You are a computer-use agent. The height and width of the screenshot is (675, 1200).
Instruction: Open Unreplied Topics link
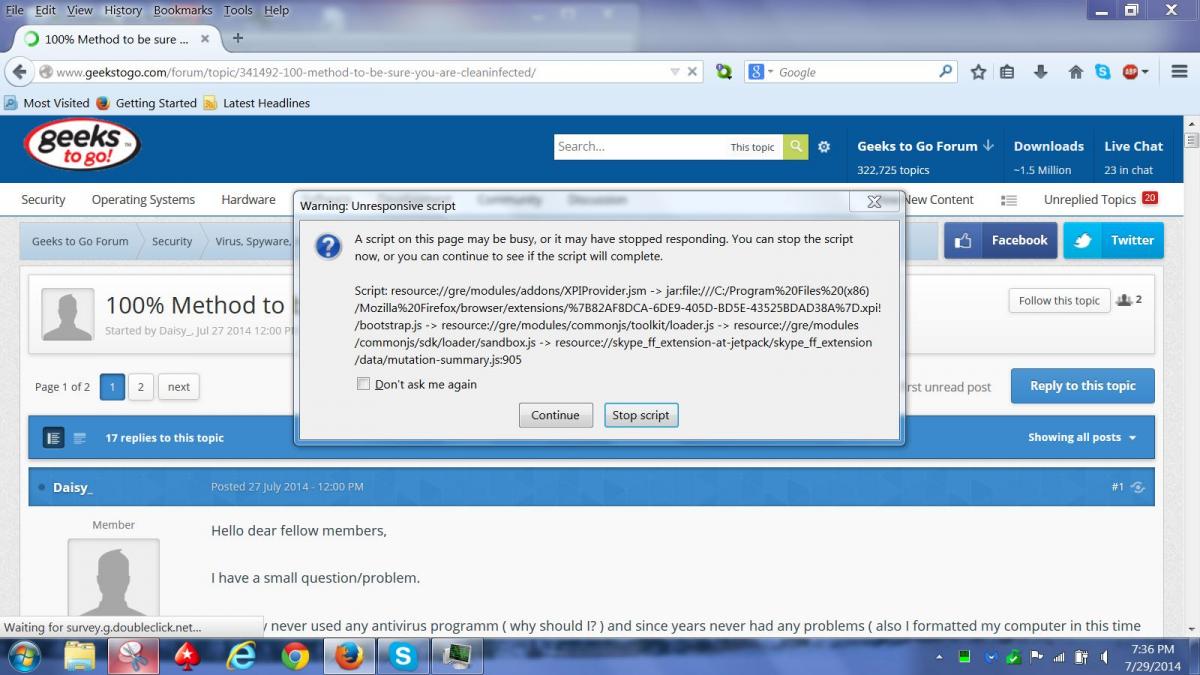(1090, 199)
